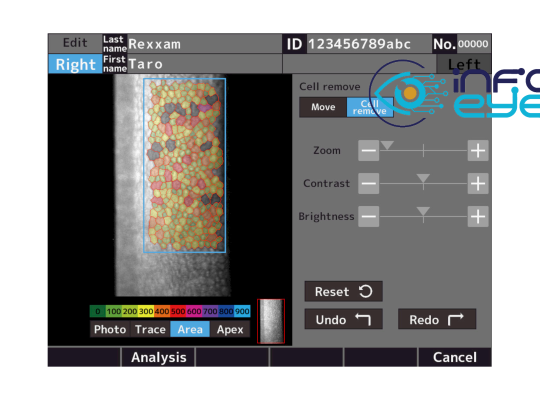The width and height of the screenshot is (540, 400).
Task: Run Analysis from the bottom bar
Action: [158, 357]
